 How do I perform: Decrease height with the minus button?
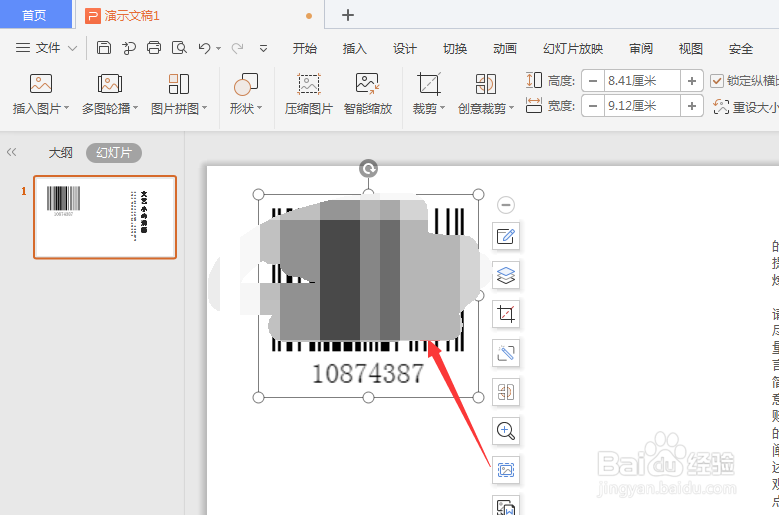(593, 80)
